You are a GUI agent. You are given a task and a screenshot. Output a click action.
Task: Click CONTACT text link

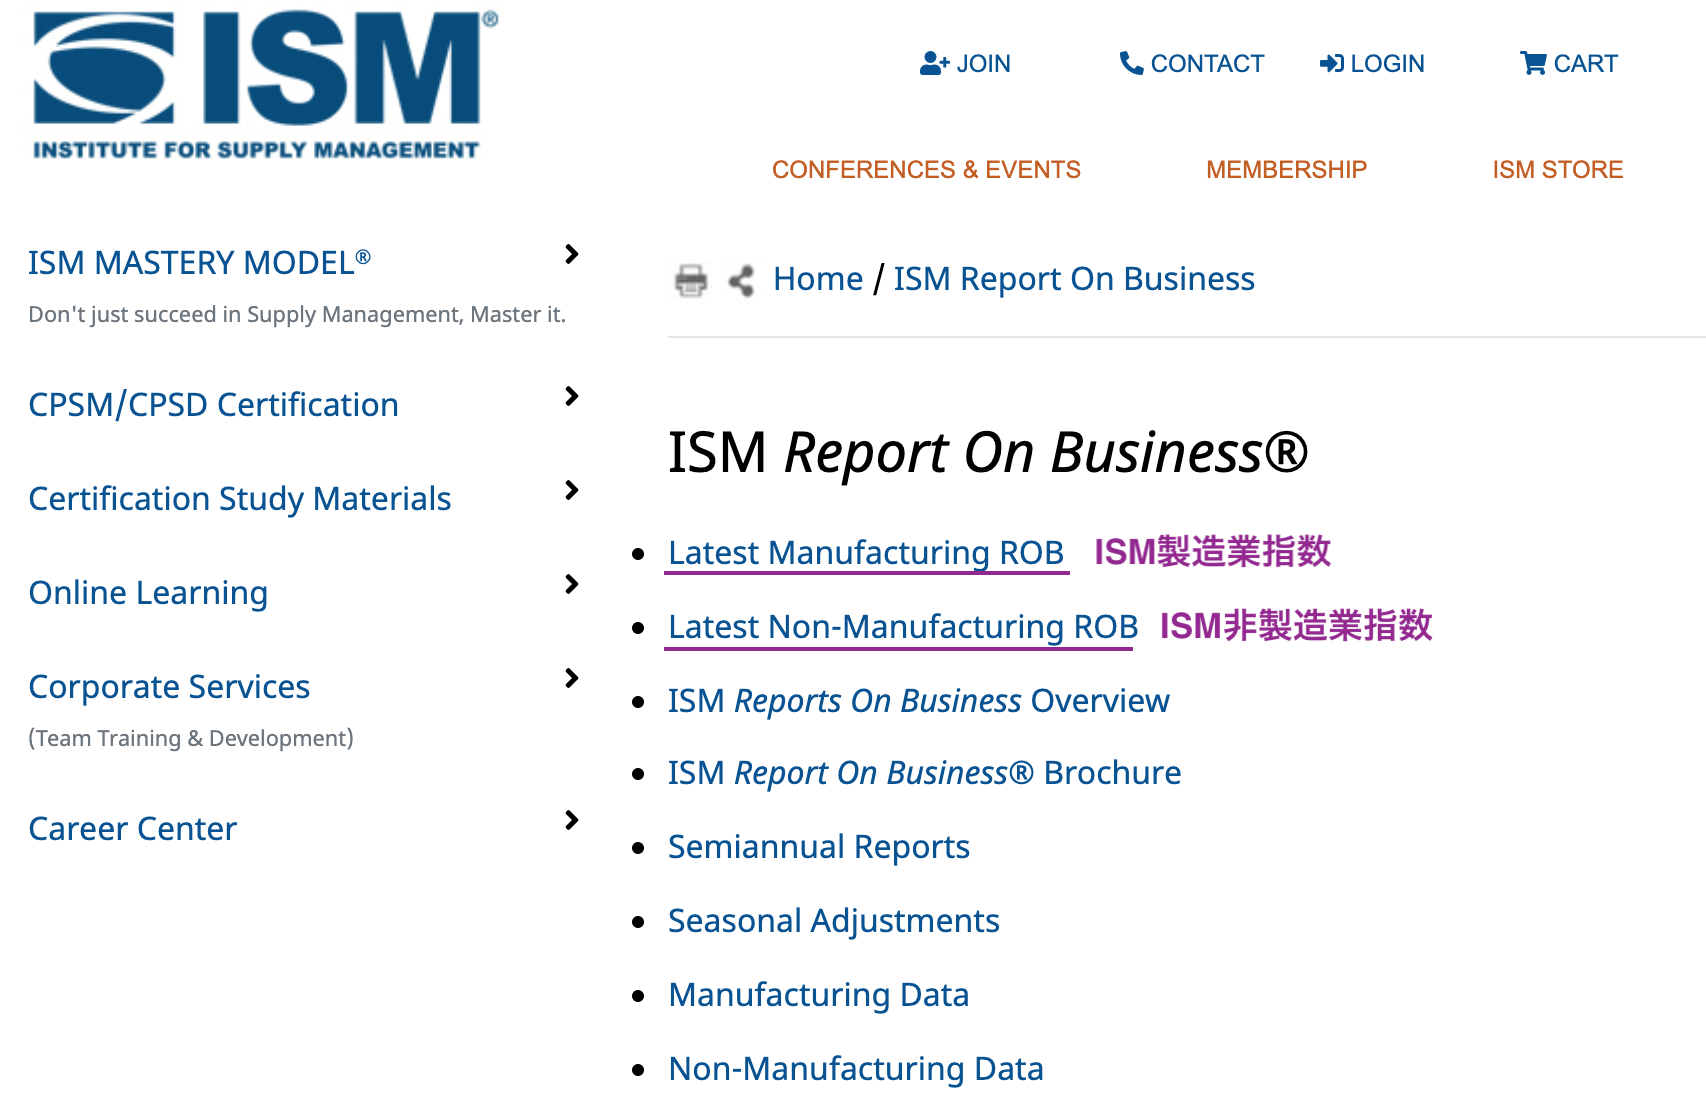click(x=1207, y=64)
